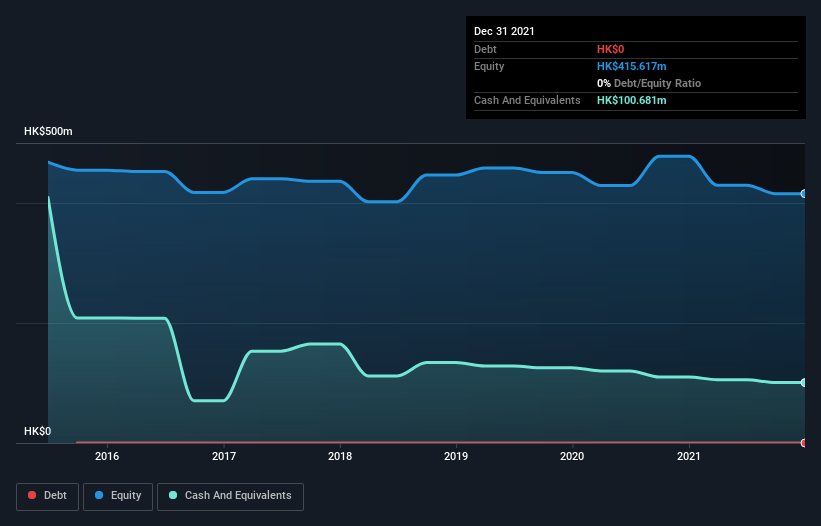Click Cash And Equivalents label in tooltip
The image size is (821, 526).
[x=527, y=100]
